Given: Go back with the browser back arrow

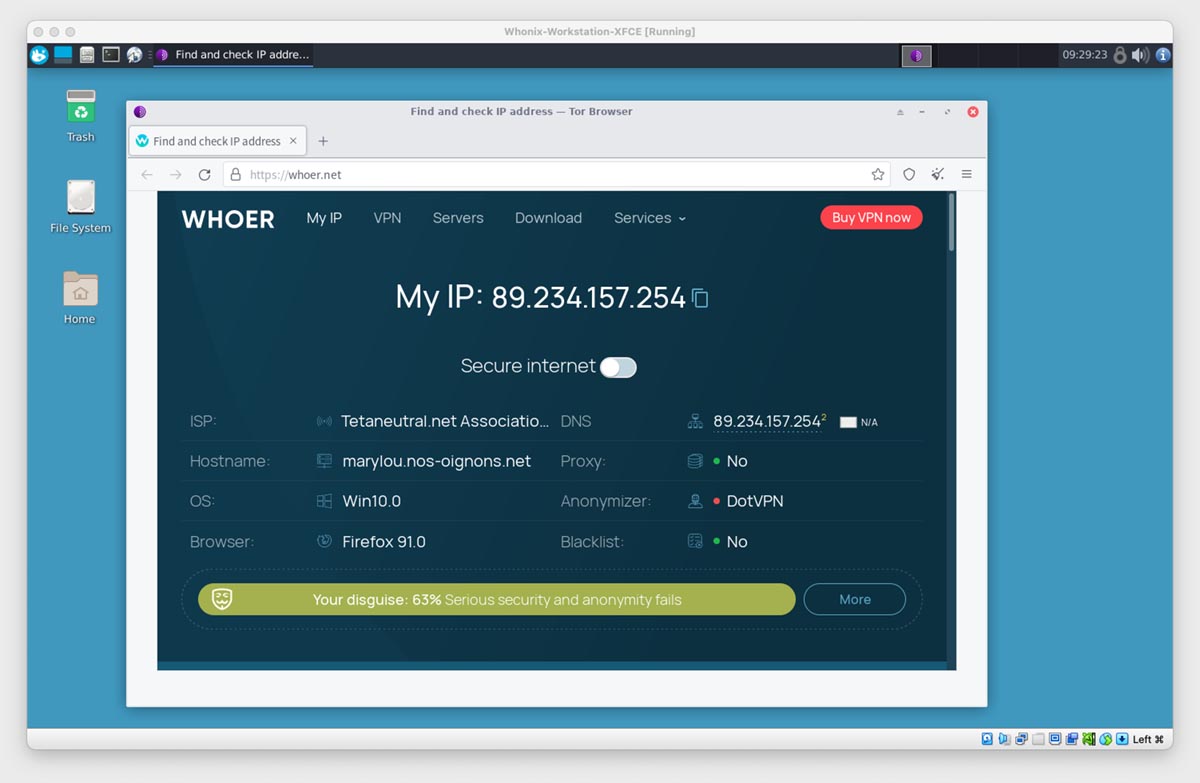Looking at the screenshot, I should coord(147,174).
